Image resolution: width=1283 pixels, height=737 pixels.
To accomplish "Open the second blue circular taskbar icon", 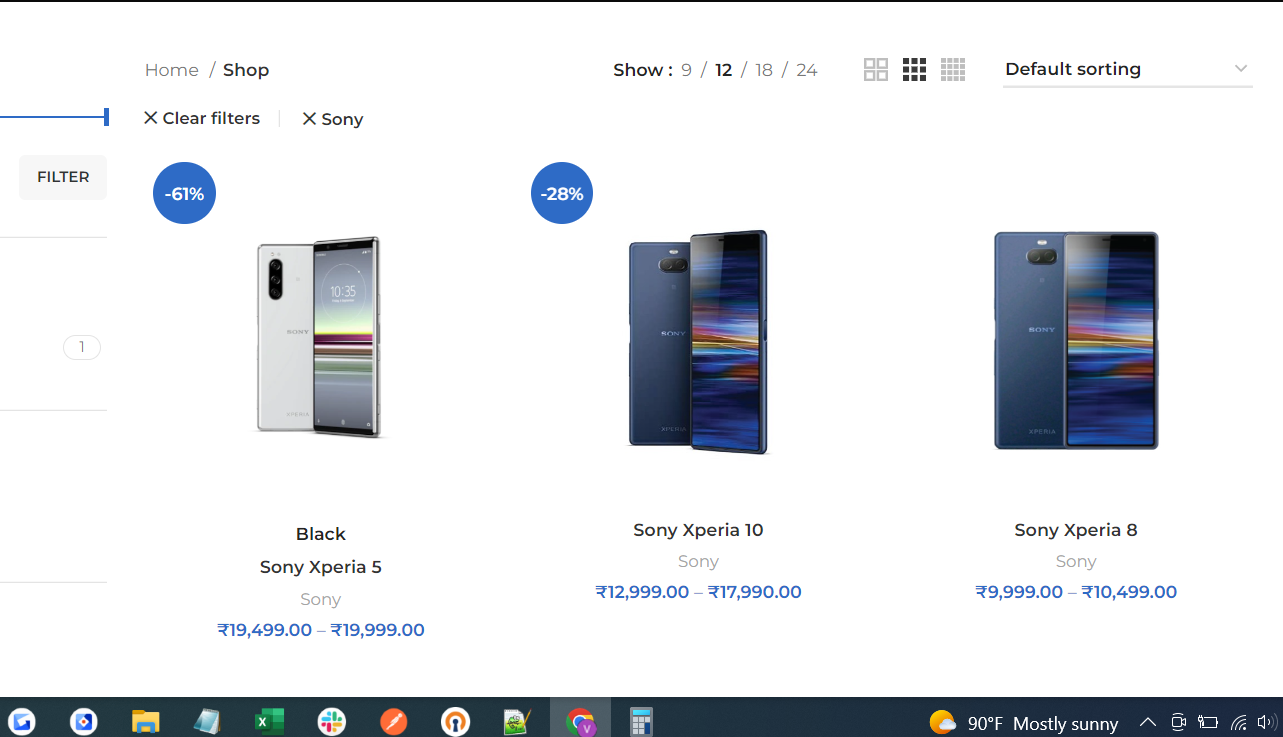I will (x=84, y=721).
